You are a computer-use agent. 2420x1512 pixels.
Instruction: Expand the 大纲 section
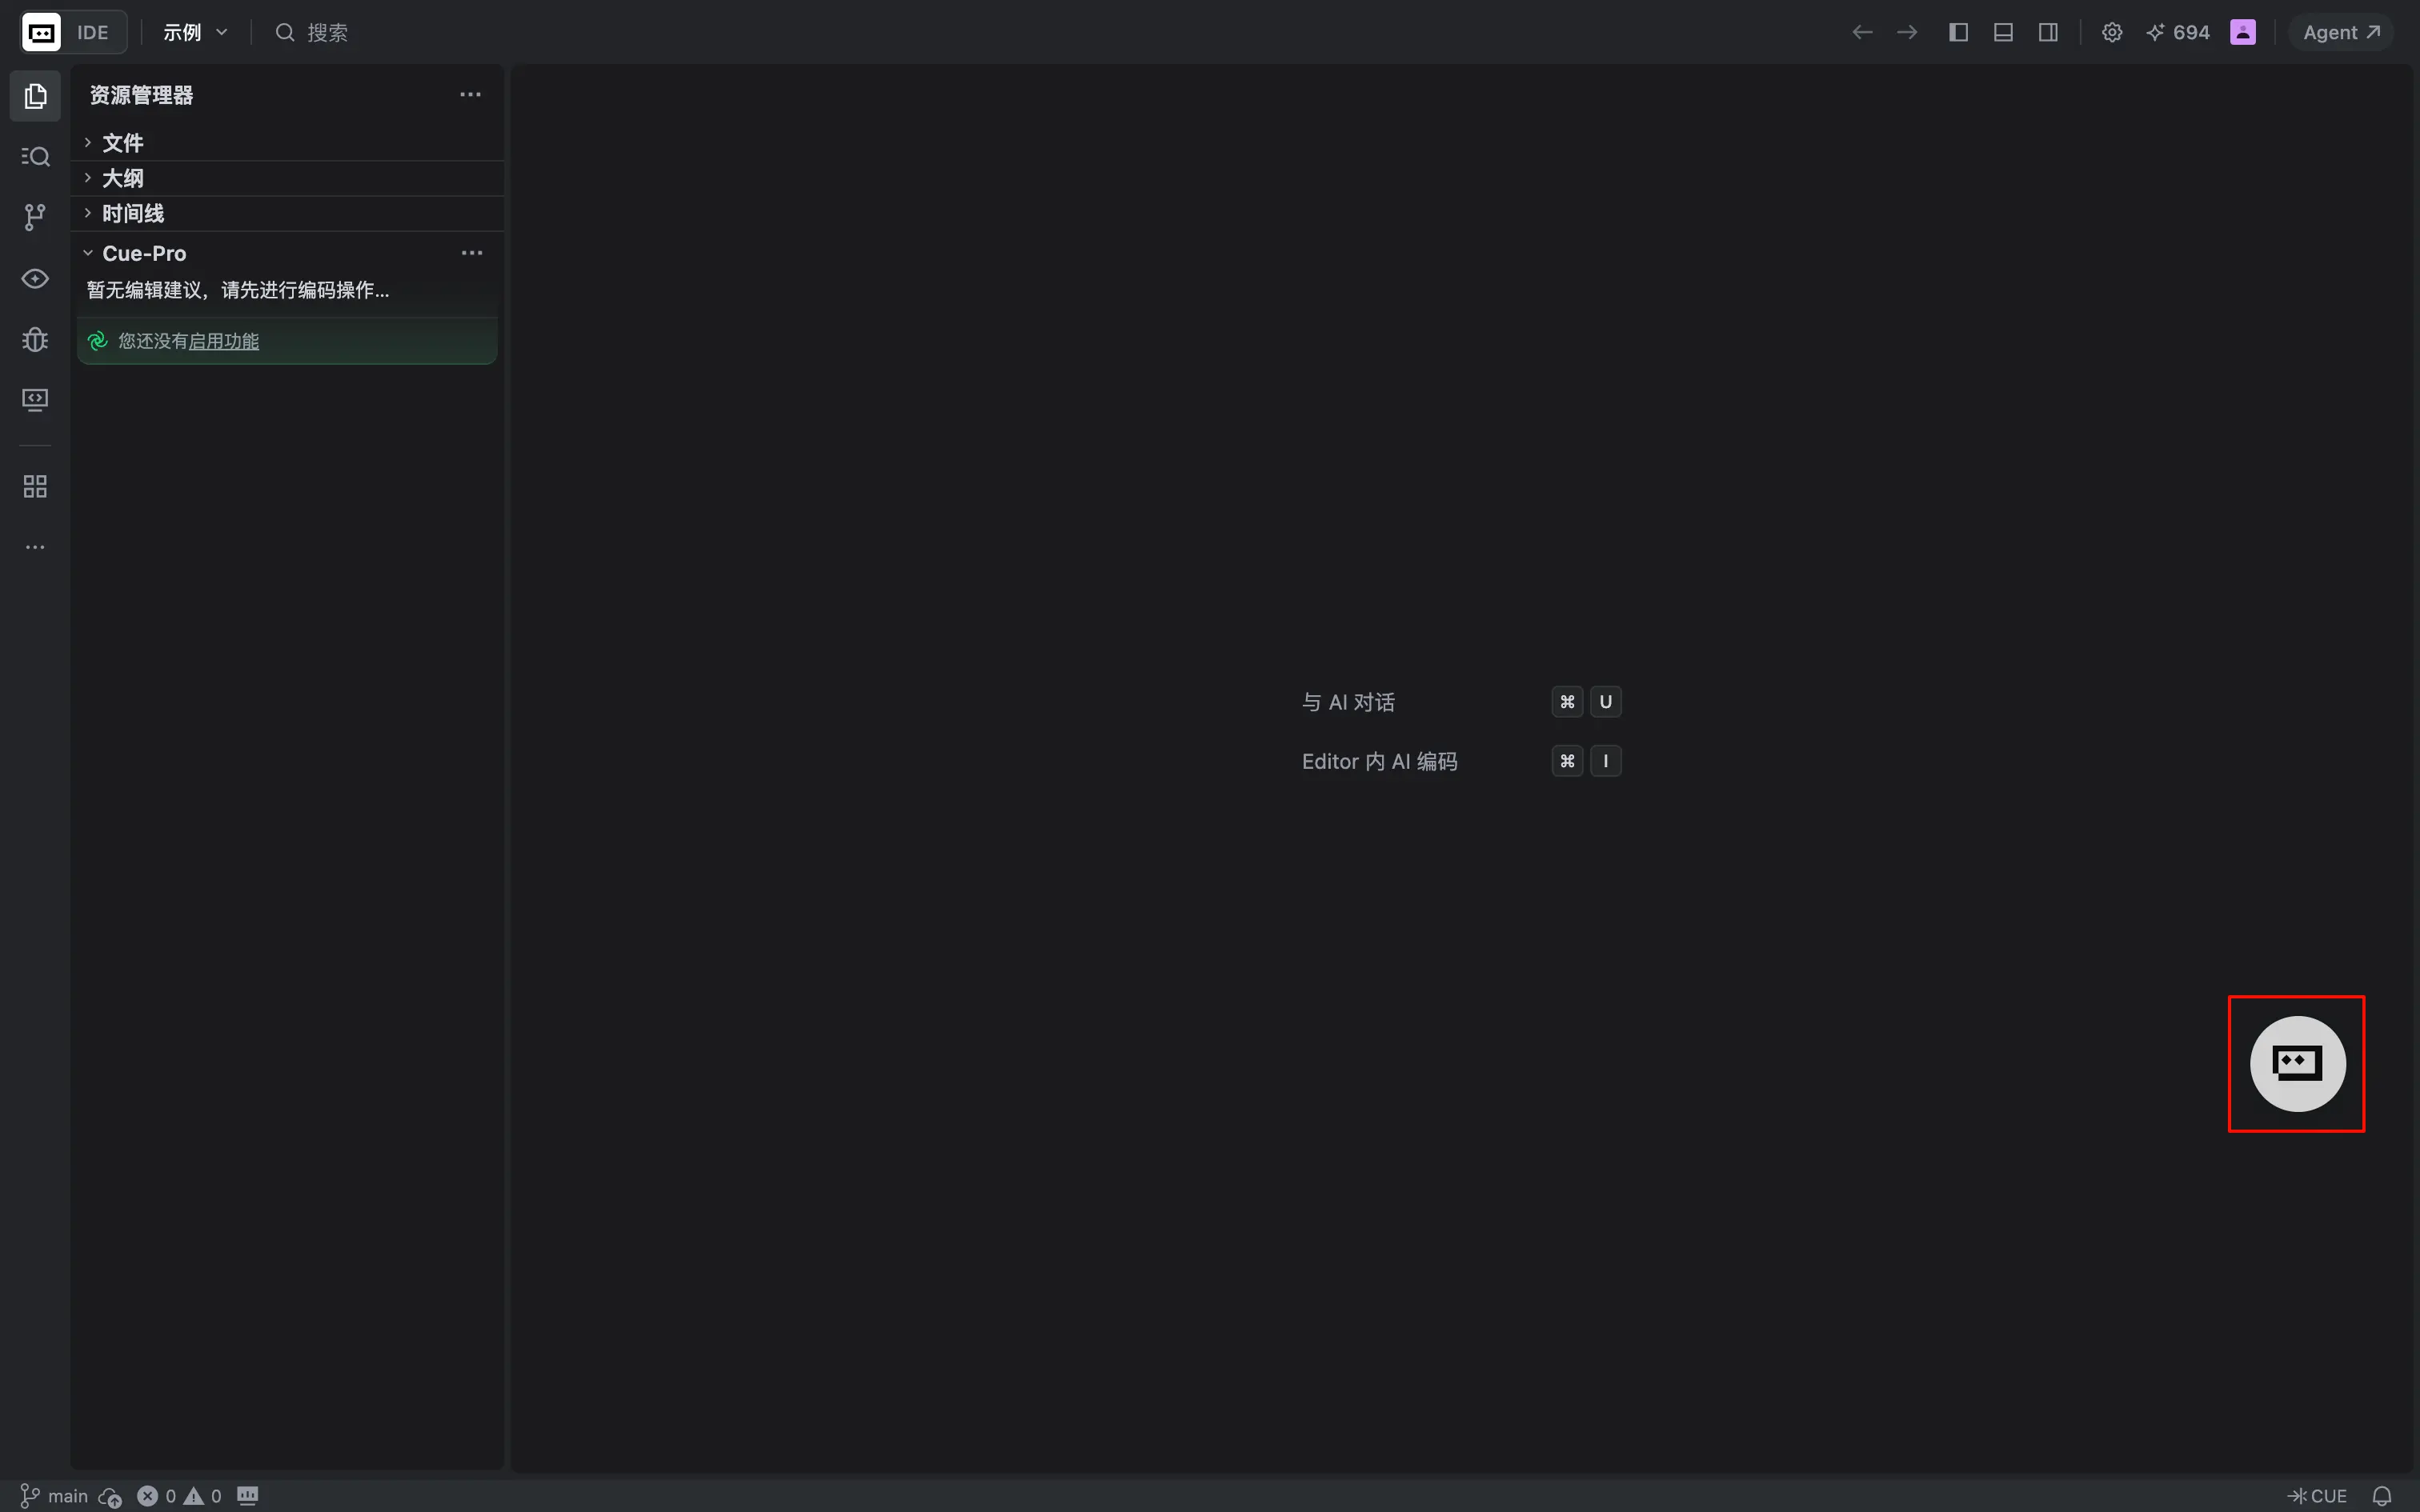click(288, 178)
